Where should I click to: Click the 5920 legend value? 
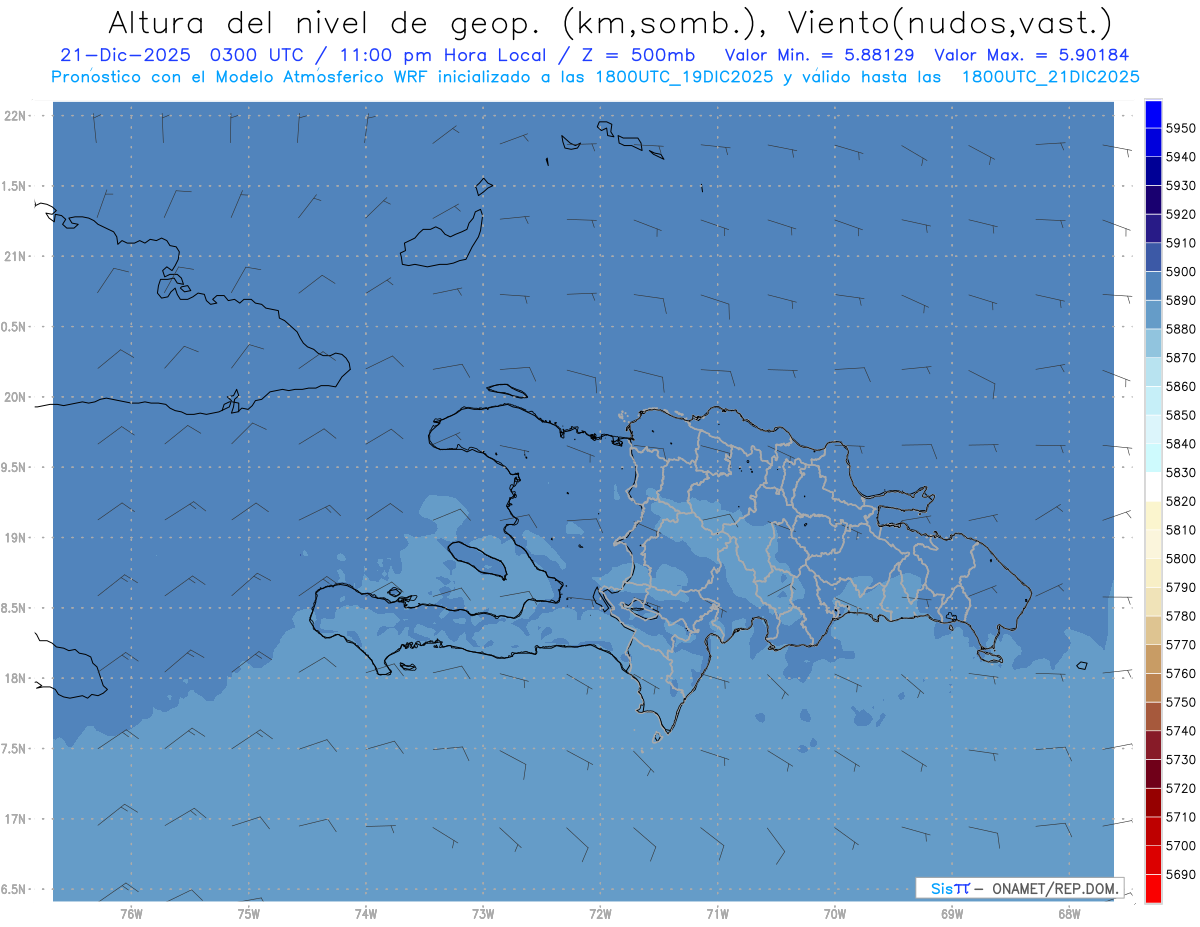[x=1181, y=214]
